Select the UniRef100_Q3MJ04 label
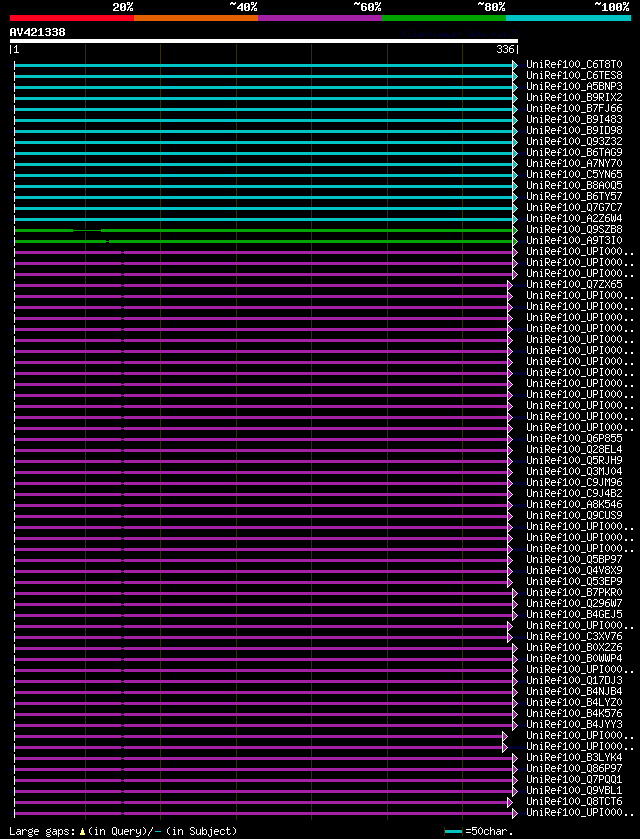This screenshot has width=640, height=839. click(x=574, y=471)
